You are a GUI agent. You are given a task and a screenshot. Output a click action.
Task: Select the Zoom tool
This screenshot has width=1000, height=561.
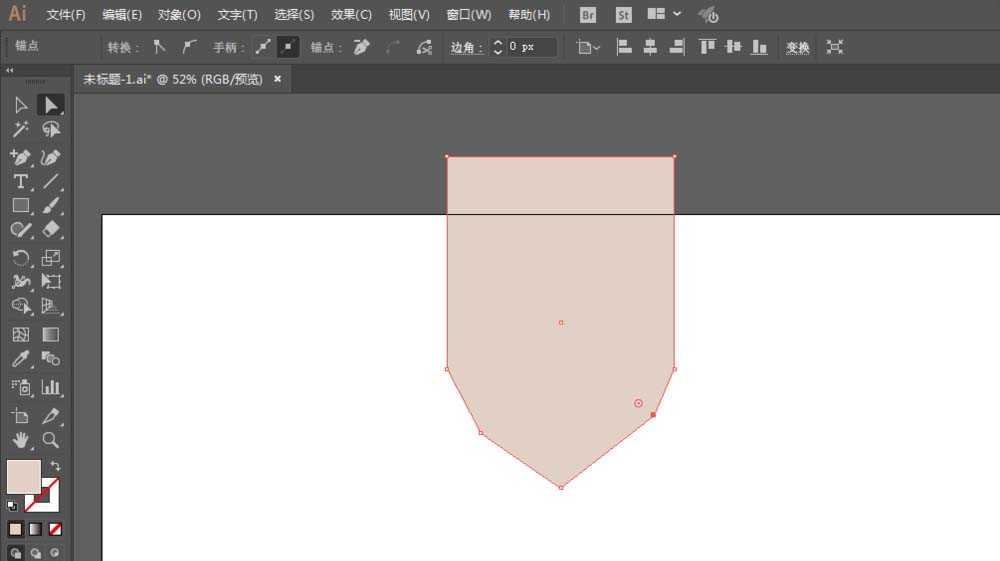click(50, 440)
